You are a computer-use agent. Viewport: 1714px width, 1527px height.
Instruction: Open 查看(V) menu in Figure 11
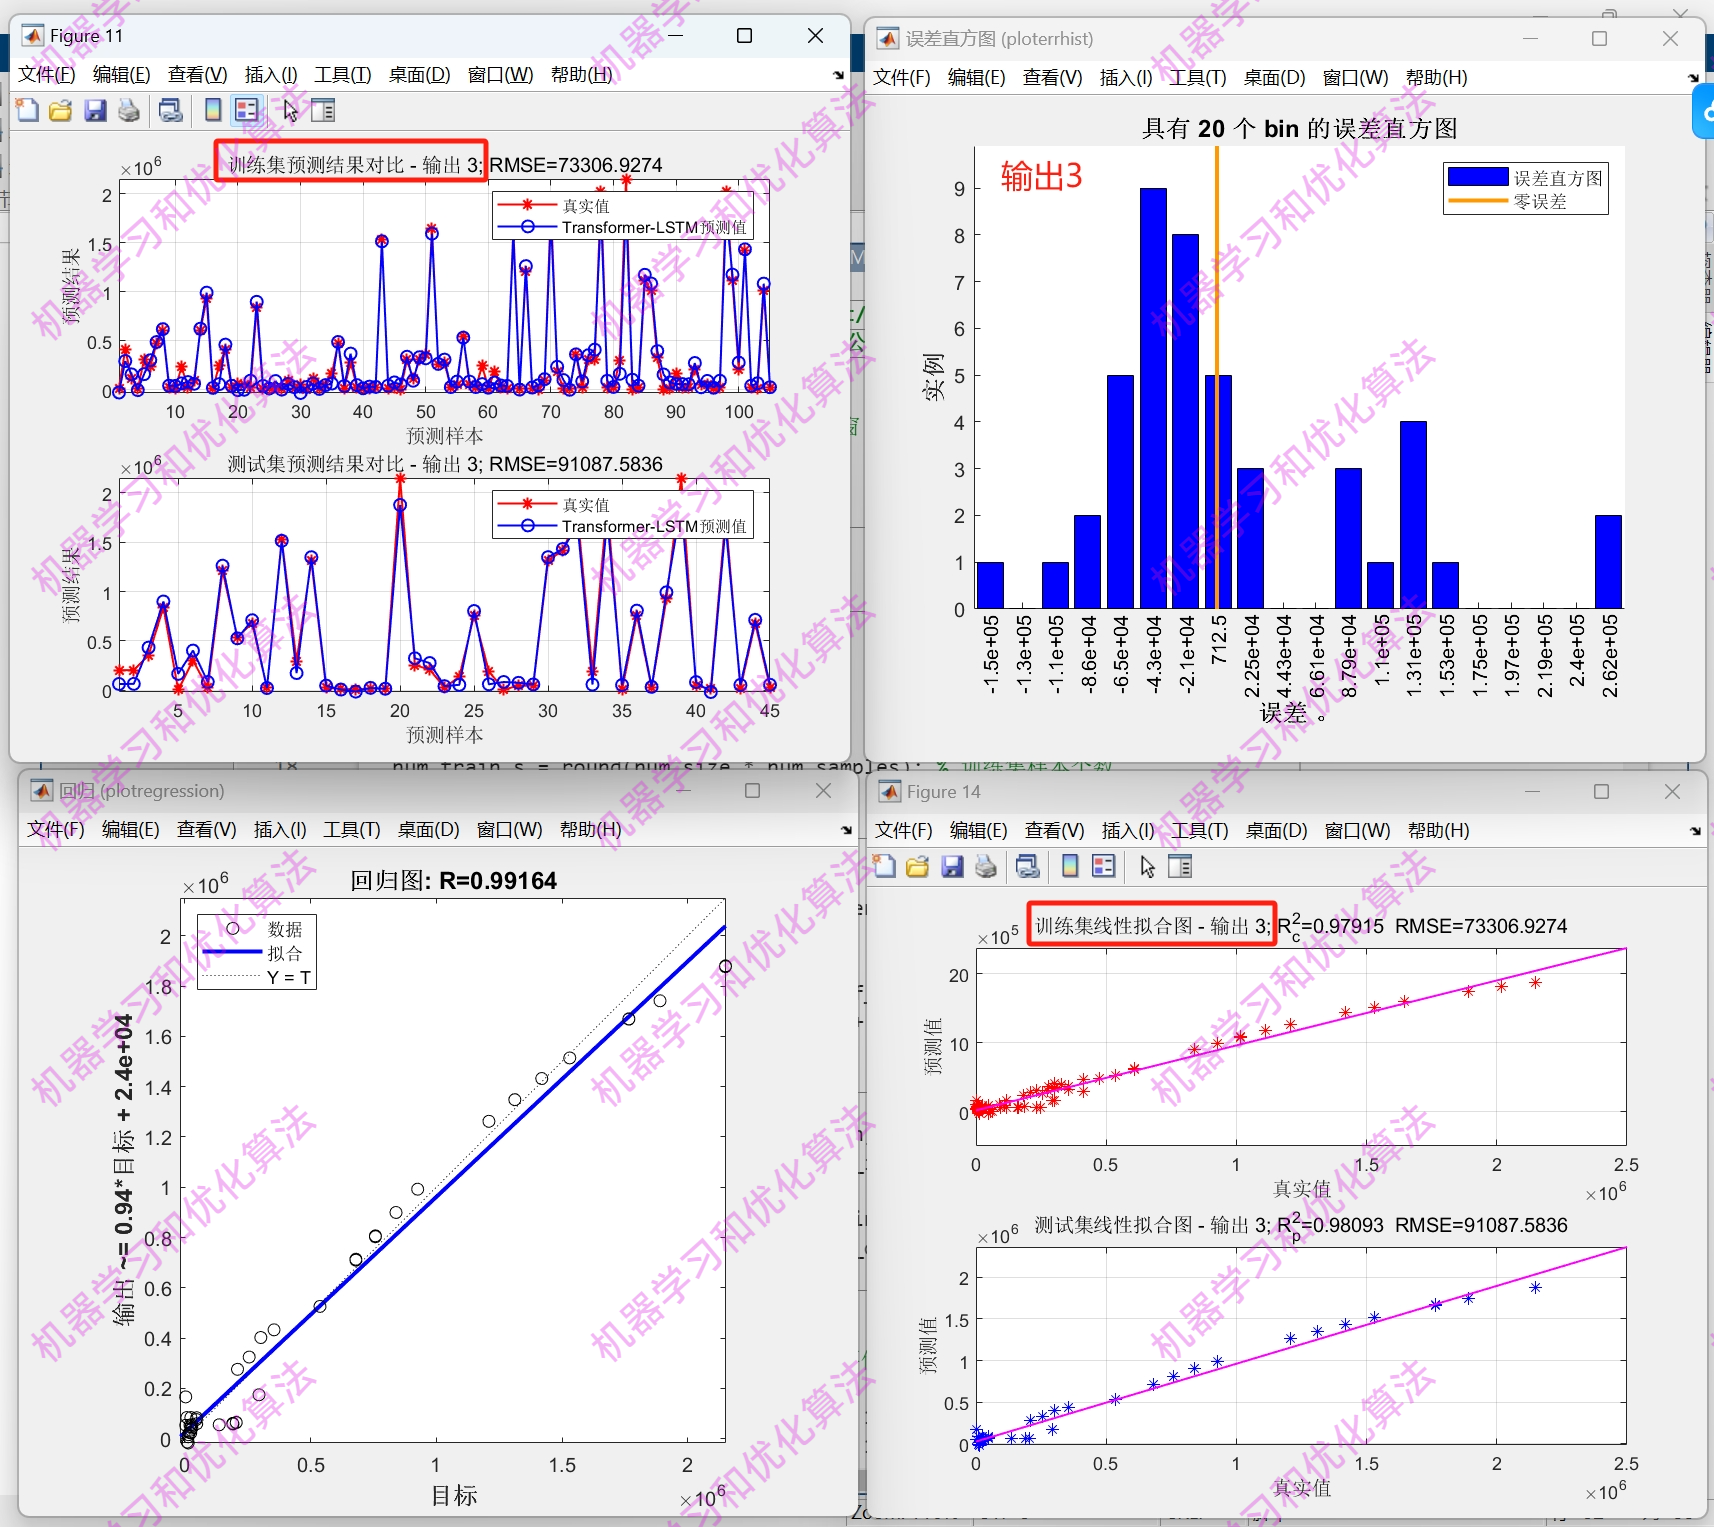[x=197, y=75]
